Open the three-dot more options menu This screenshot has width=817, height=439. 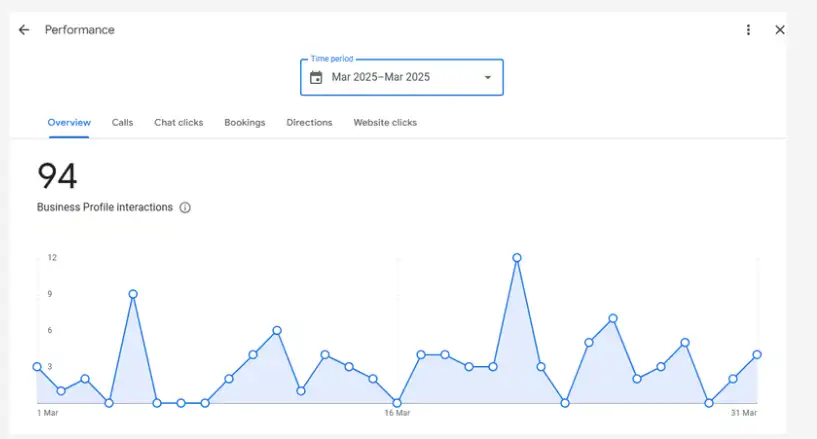point(748,30)
